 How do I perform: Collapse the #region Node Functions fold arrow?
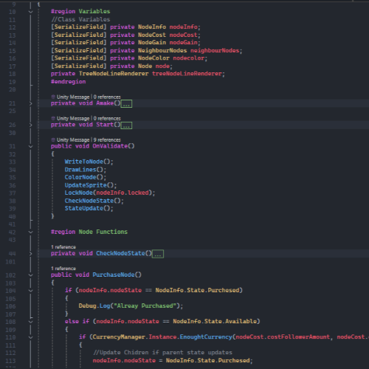(31, 232)
